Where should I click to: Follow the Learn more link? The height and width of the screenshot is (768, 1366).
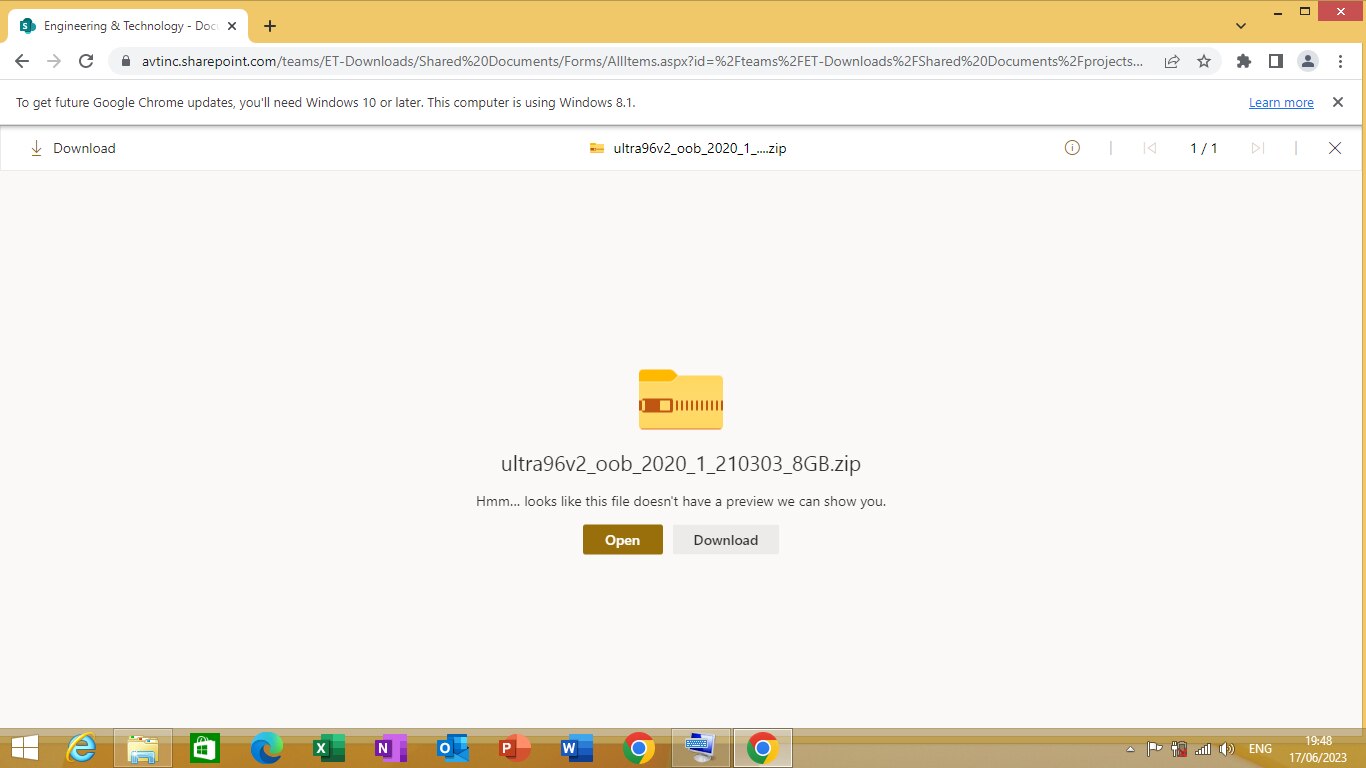pos(1281,103)
